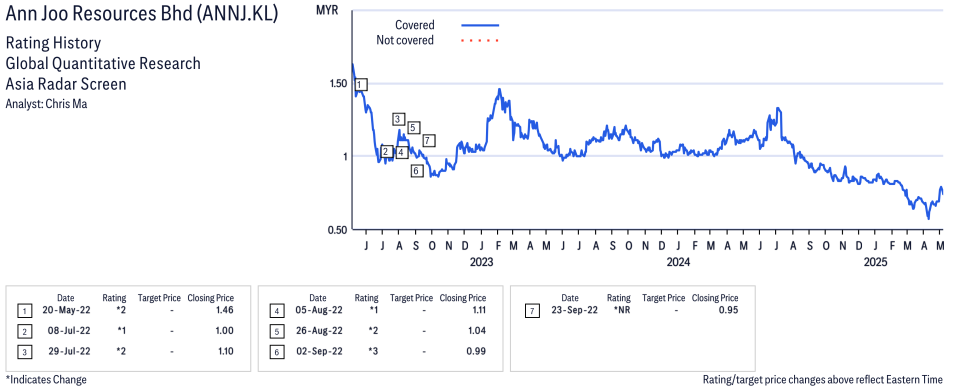This screenshot has height=386, width=954.
Task: Click table box 3 beside 29-Jul-22
Action: point(24,352)
